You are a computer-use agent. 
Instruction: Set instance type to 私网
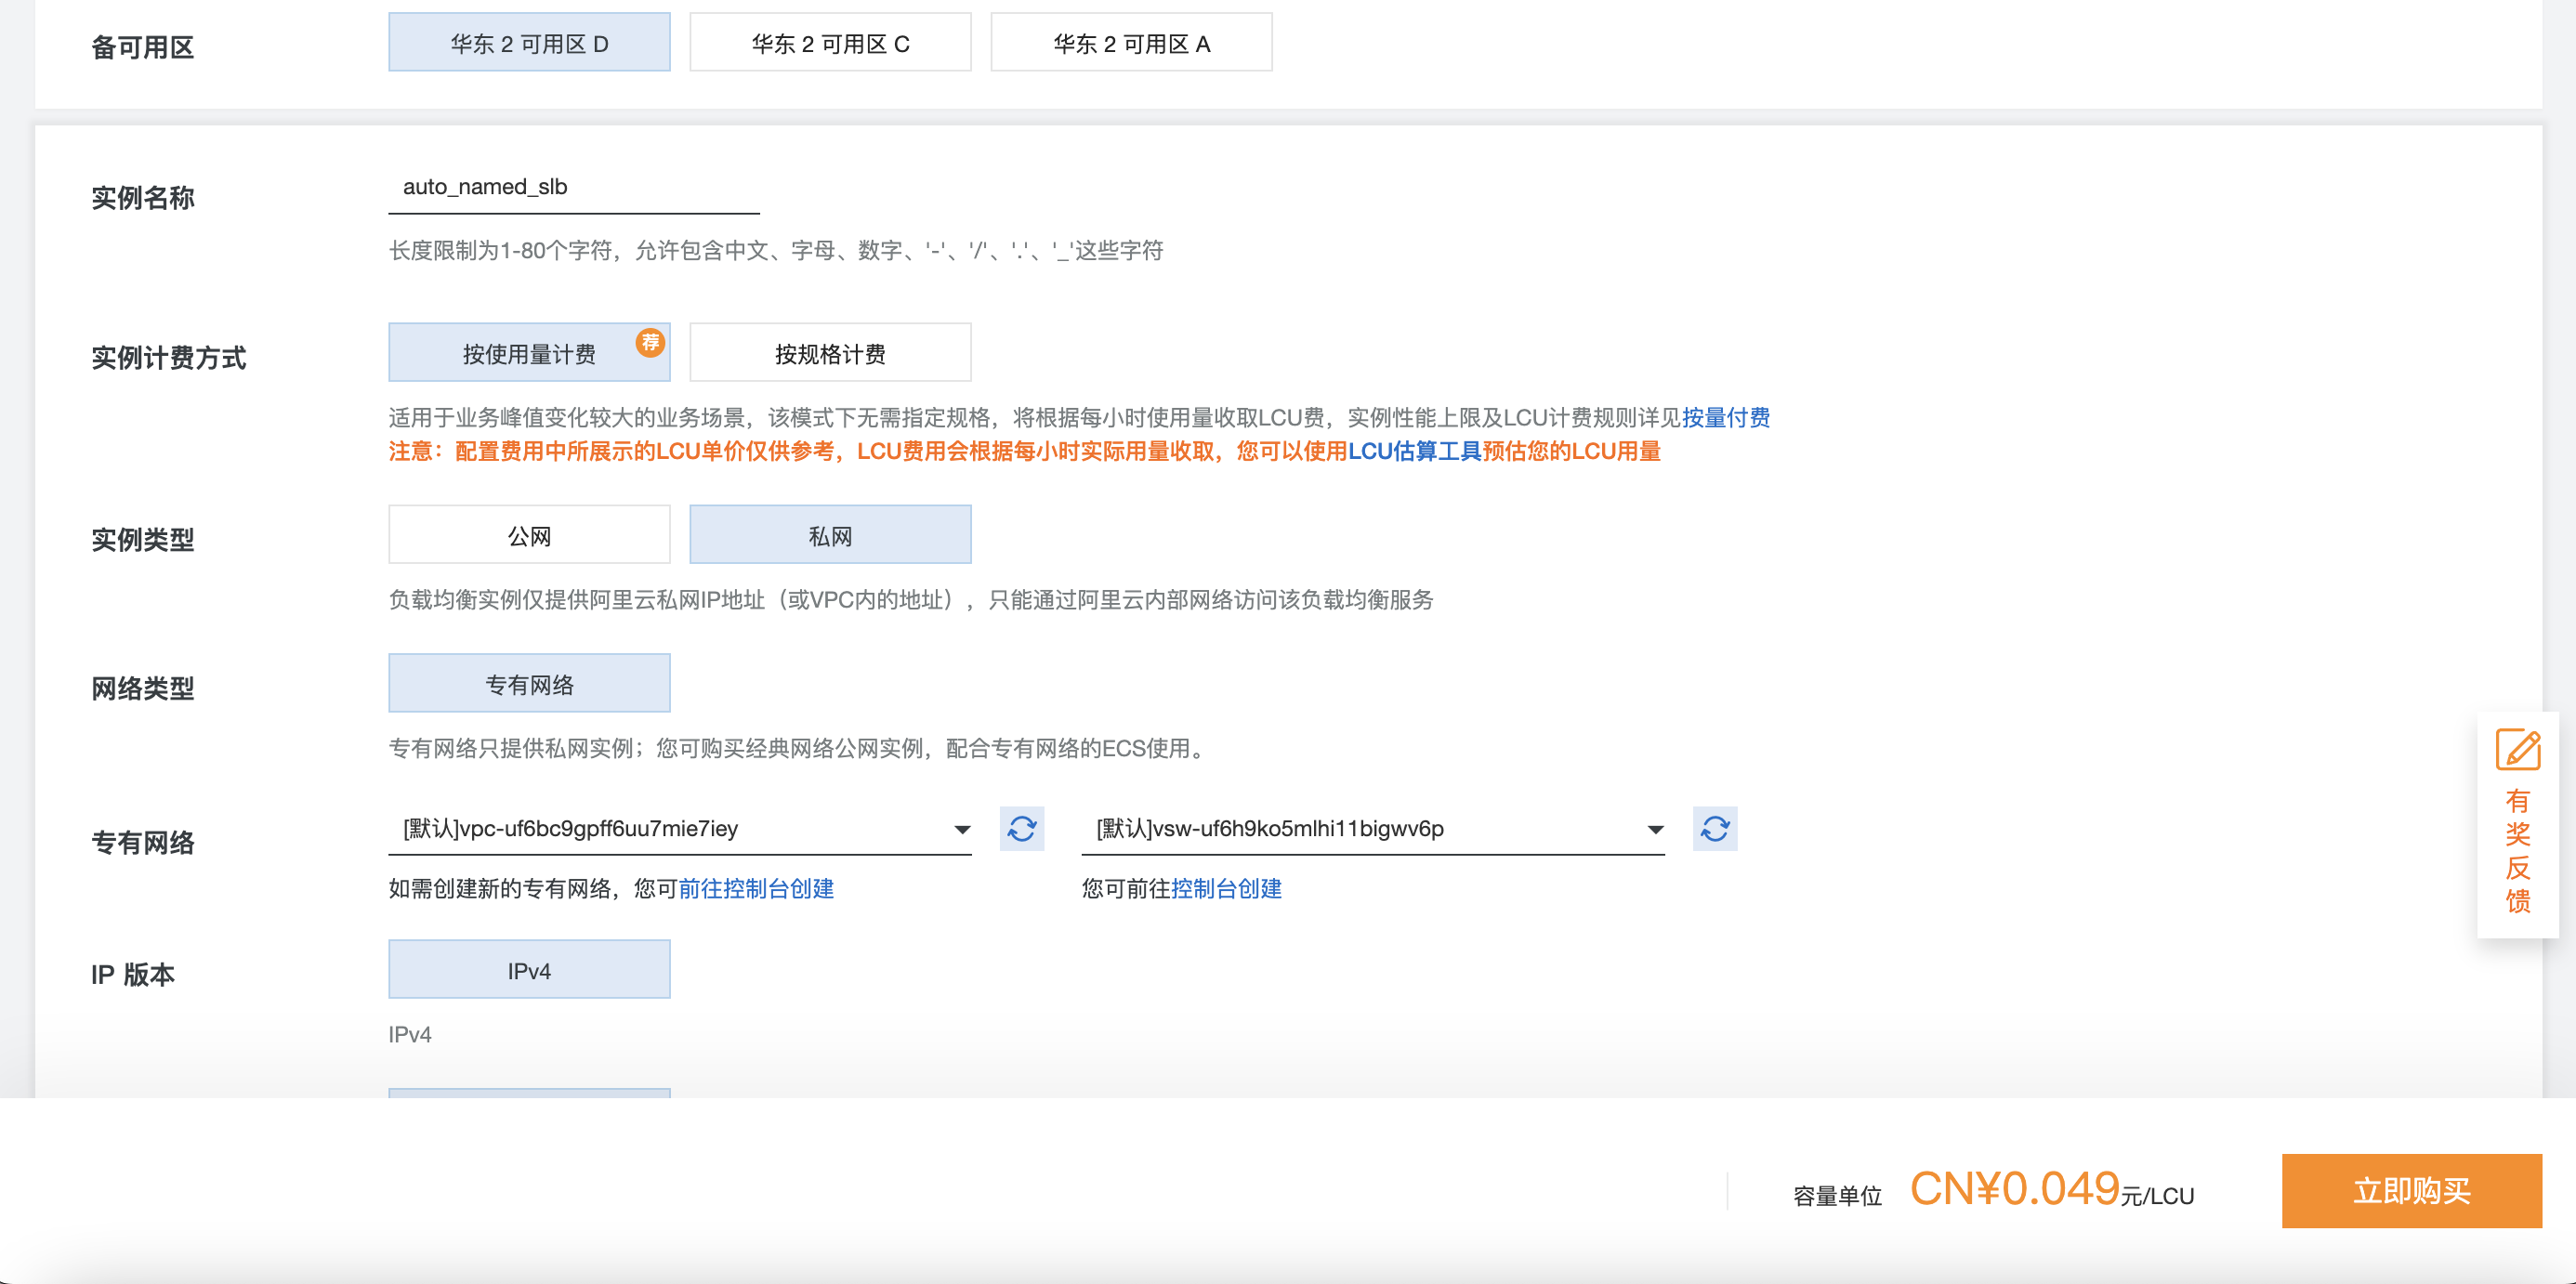[x=830, y=535]
